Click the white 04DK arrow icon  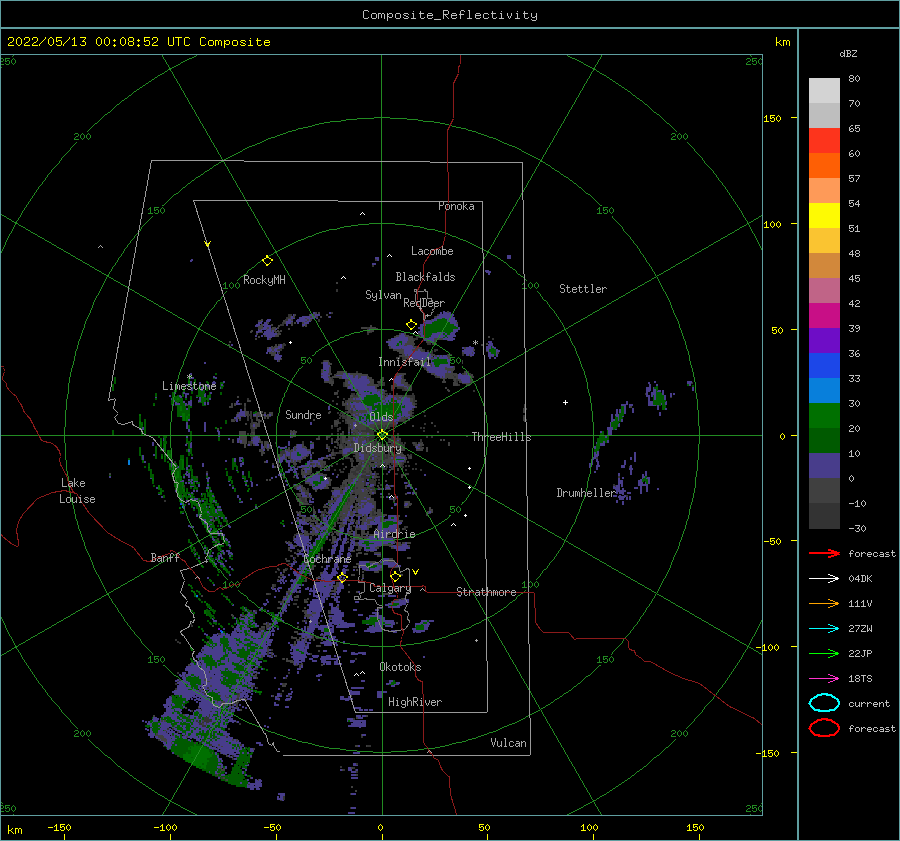824,579
